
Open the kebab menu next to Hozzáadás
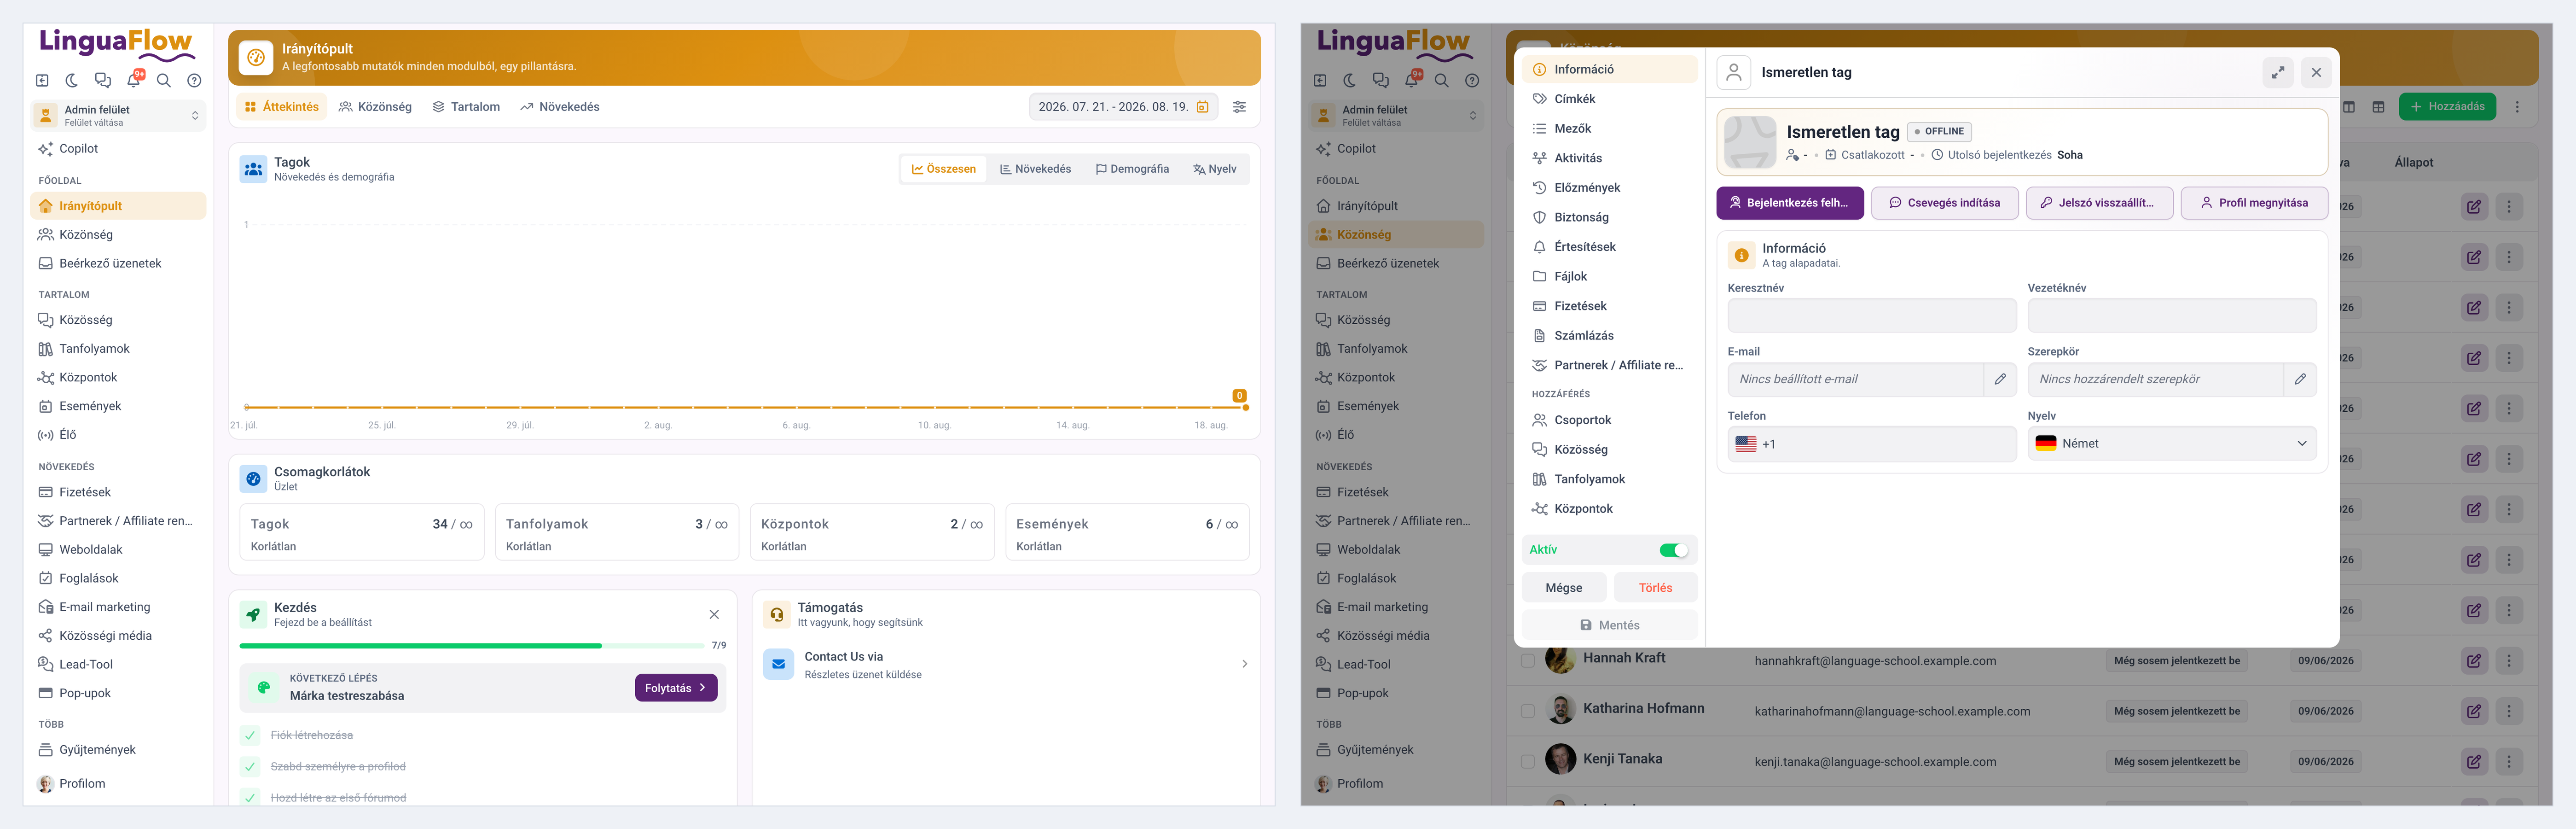click(2518, 107)
